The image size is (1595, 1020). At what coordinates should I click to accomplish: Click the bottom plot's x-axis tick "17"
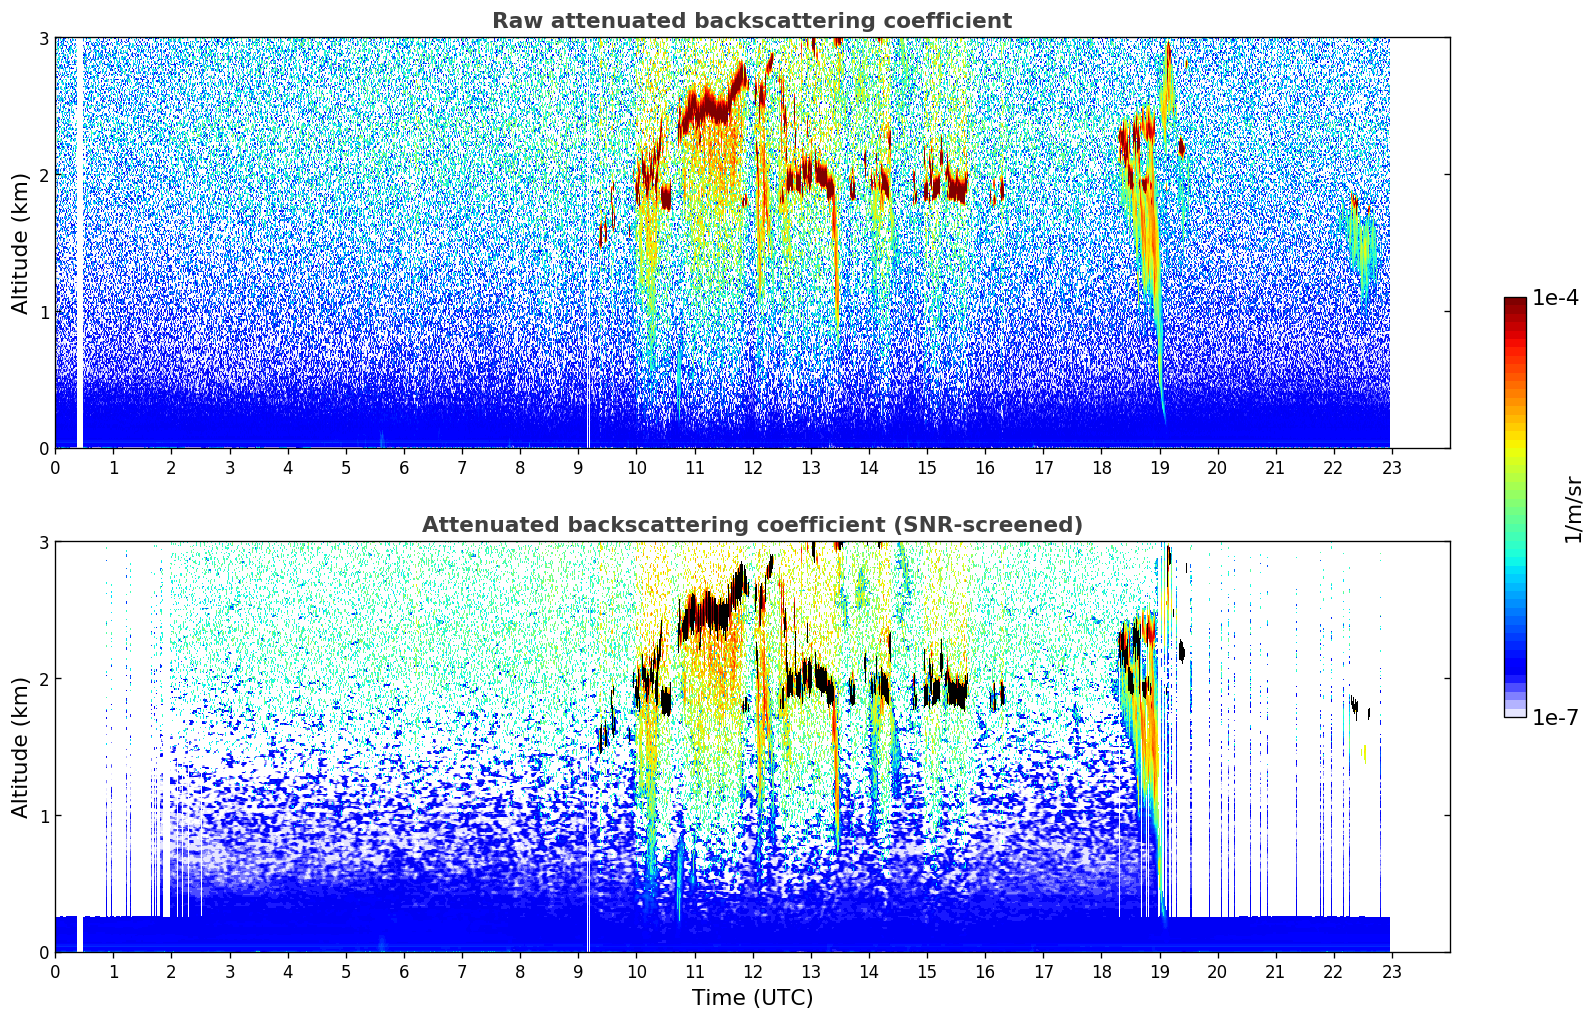1043,971
